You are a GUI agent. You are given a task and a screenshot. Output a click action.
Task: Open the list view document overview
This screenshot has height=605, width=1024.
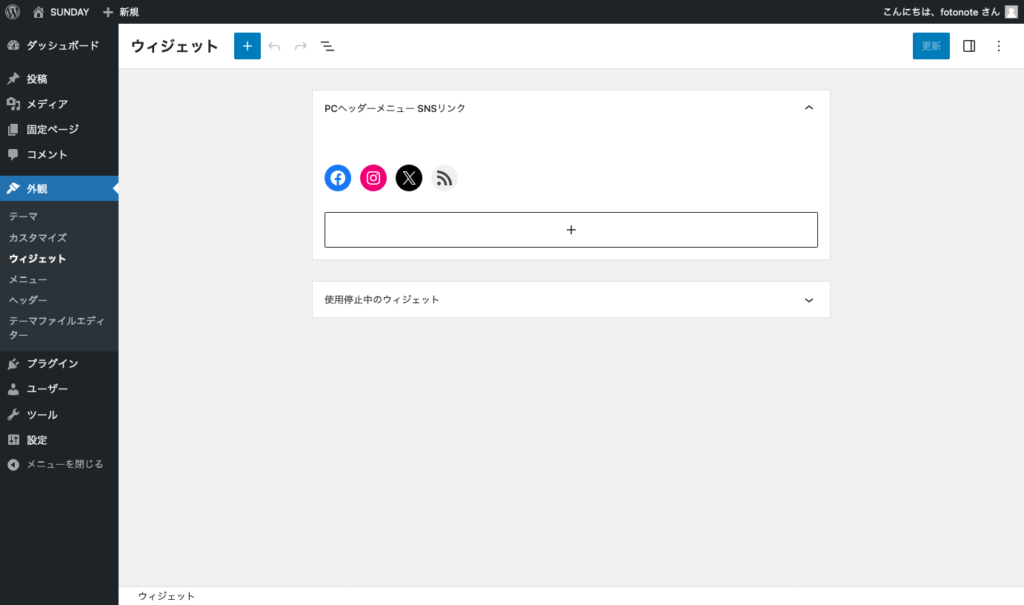[x=327, y=46]
